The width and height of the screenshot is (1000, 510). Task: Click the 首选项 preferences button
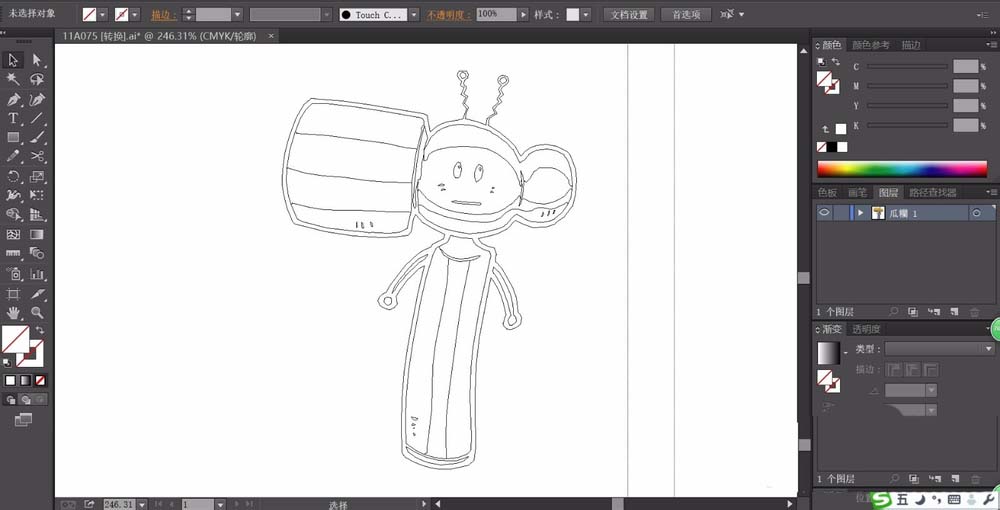coord(686,14)
